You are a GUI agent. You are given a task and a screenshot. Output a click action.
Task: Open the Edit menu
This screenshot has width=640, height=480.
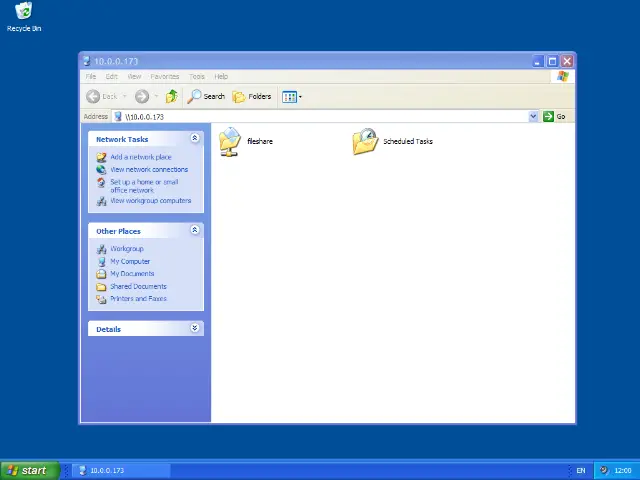pos(111,77)
